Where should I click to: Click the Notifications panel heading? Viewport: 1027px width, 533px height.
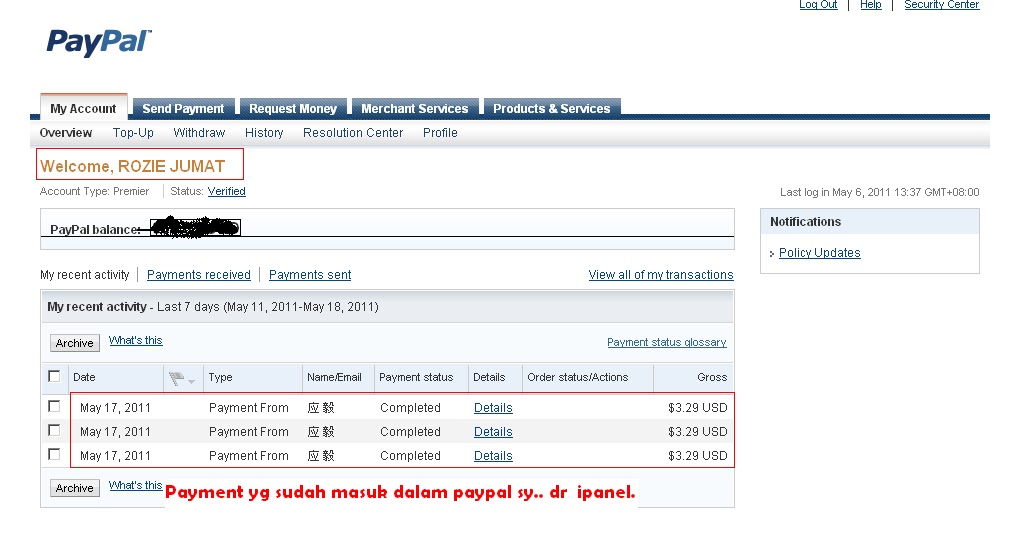tap(806, 222)
